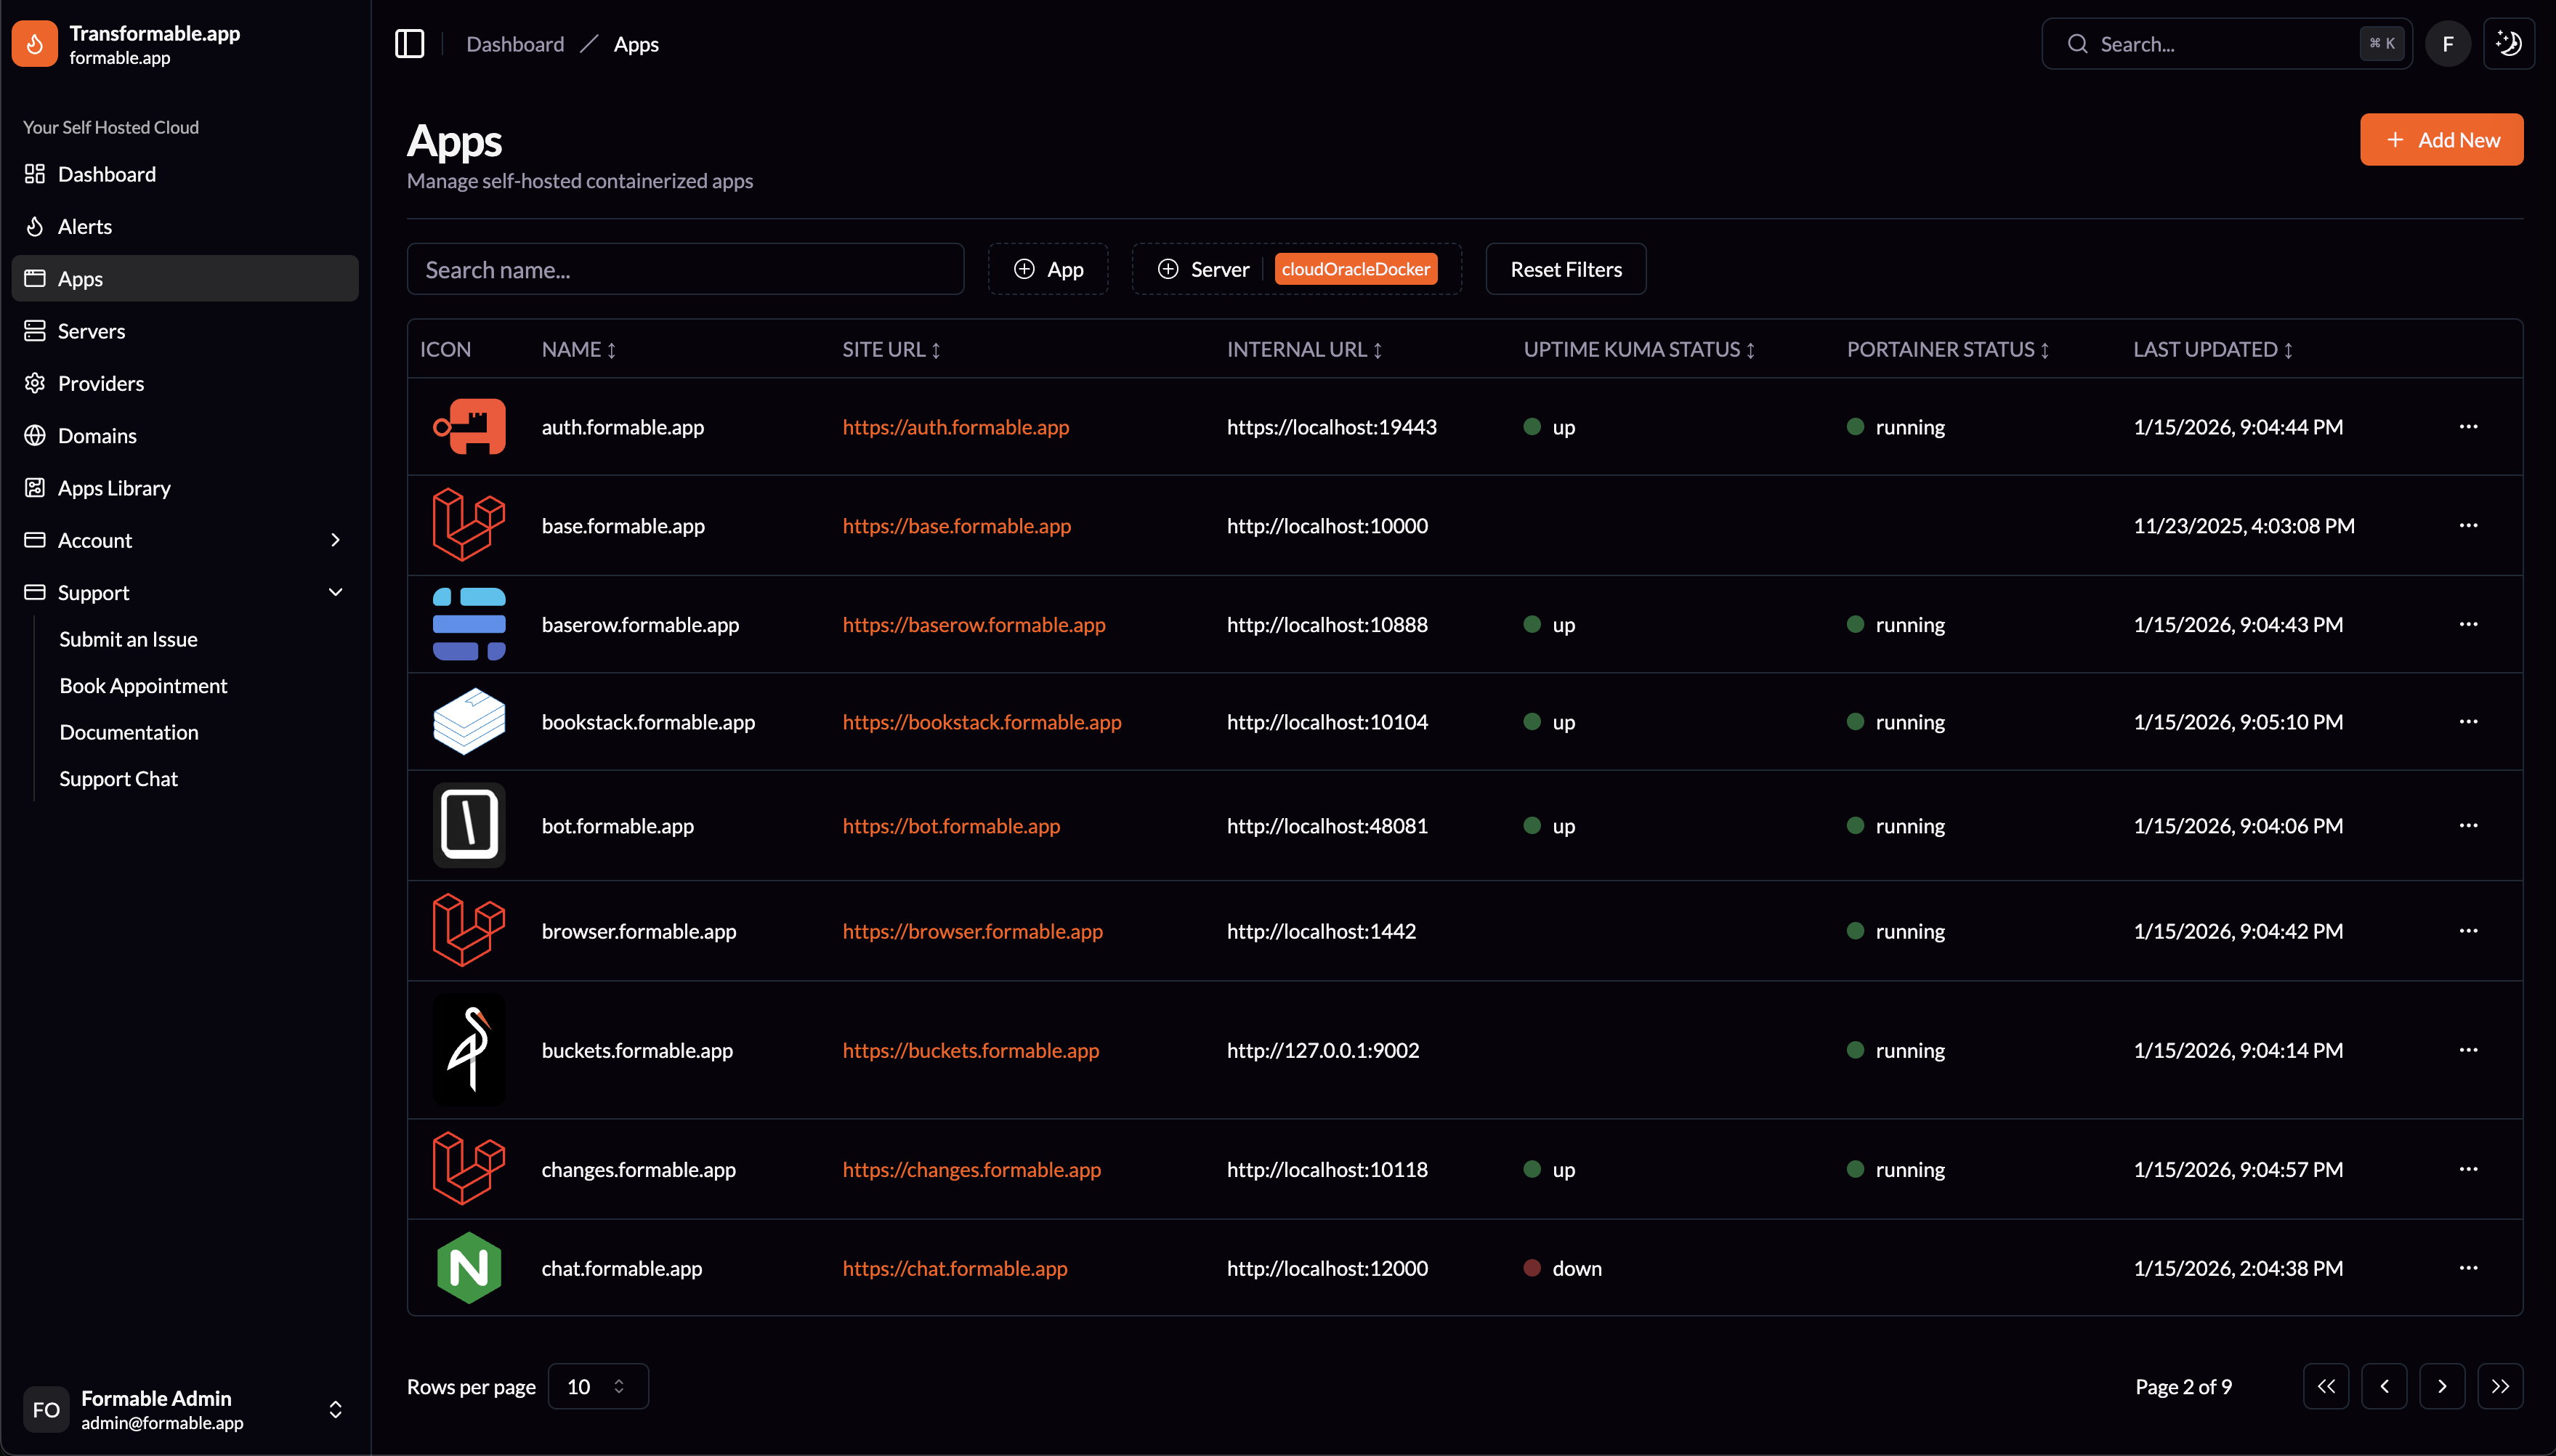Click the Transformable.app flame logo
Viewport: 2556px width, 1456px height.
click(x=35, y=44)
